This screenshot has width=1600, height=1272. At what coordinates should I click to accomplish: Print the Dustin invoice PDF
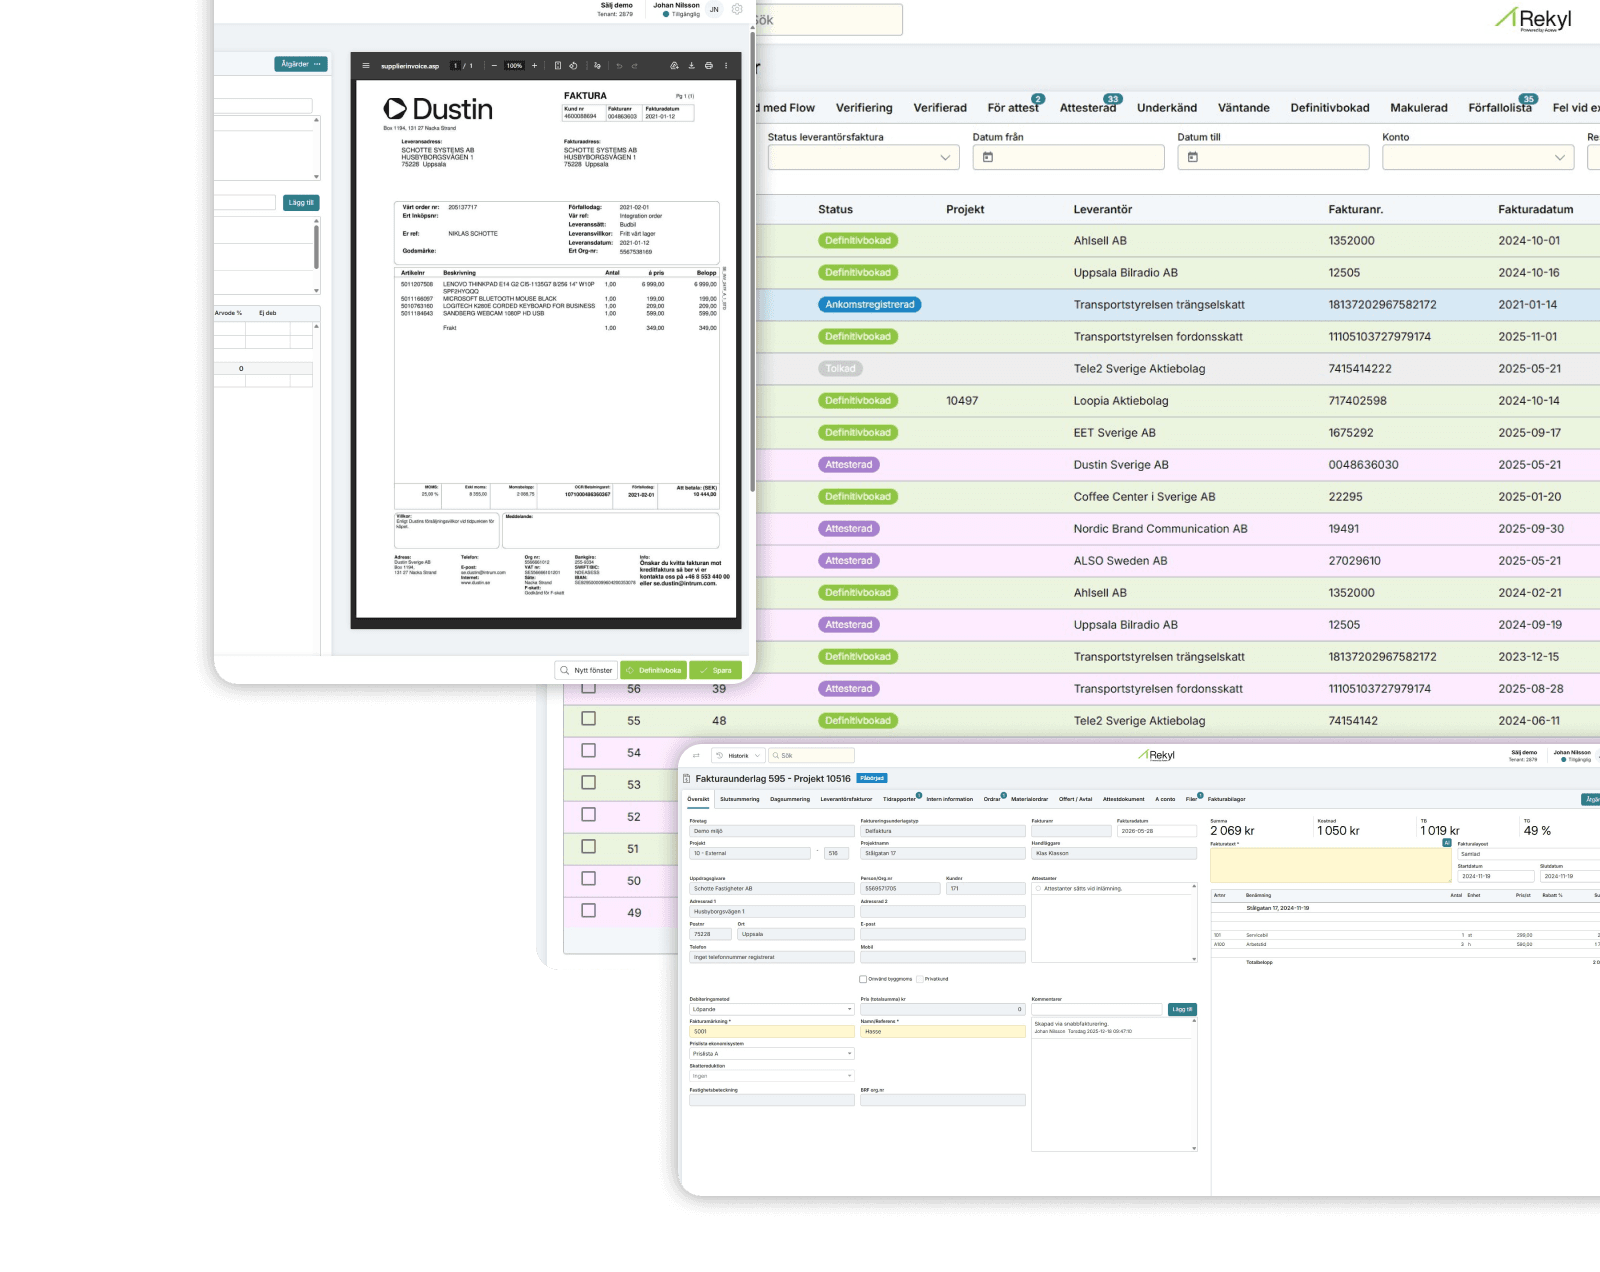709,66
